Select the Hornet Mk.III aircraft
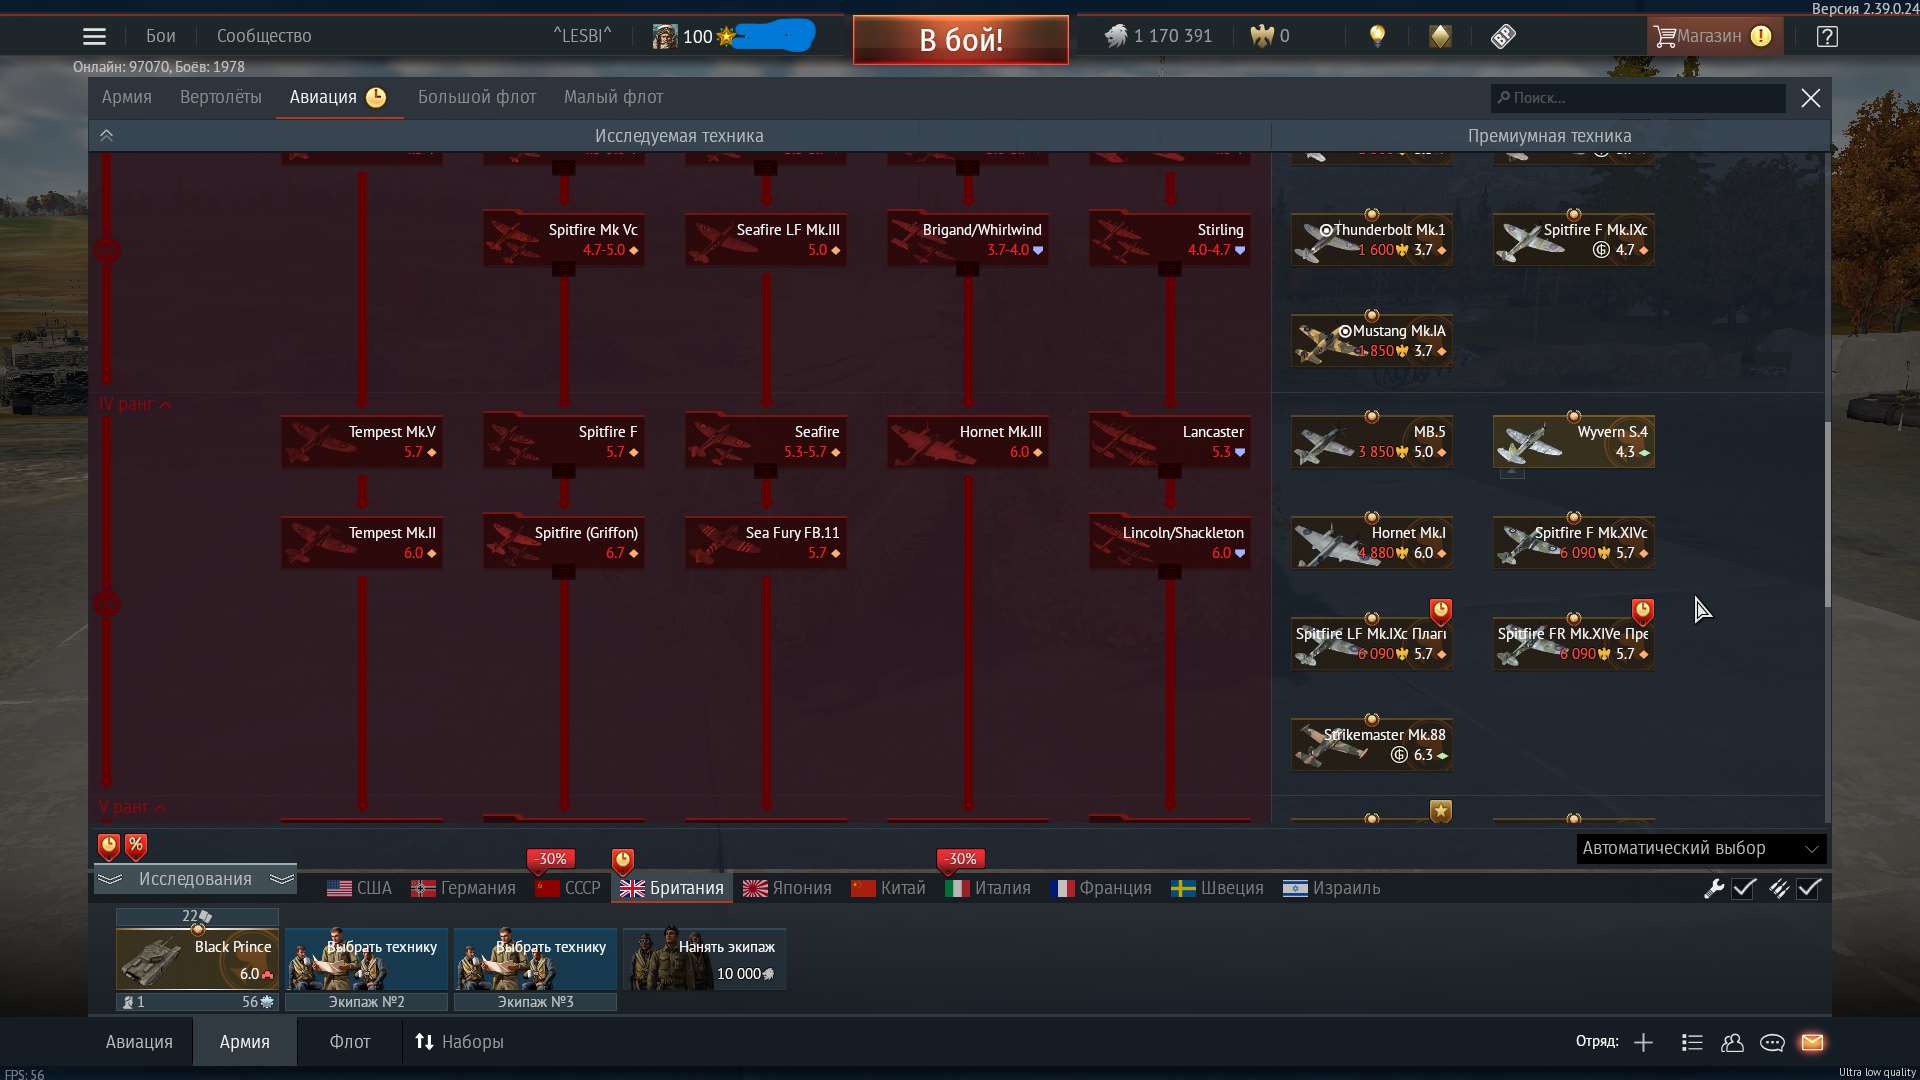Viewport: 1920px width, 1080px height. click(967, 441)
